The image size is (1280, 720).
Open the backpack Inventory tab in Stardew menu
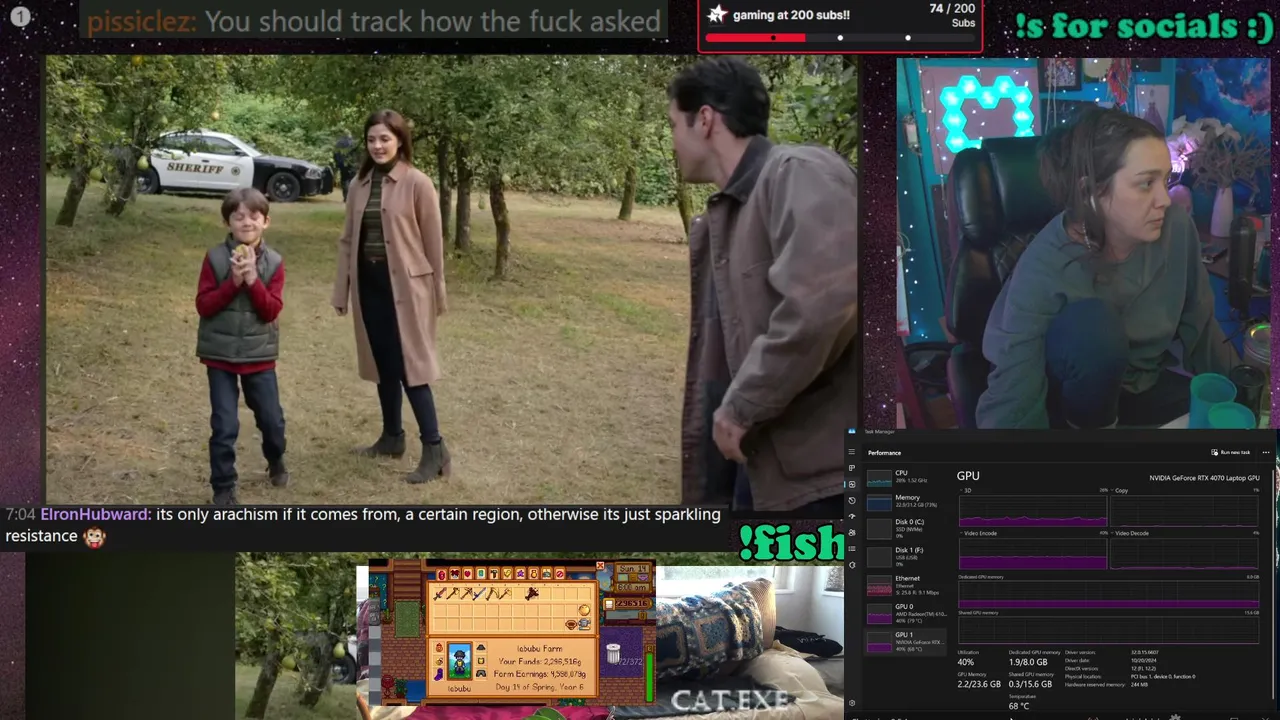[x=441, y=574]
